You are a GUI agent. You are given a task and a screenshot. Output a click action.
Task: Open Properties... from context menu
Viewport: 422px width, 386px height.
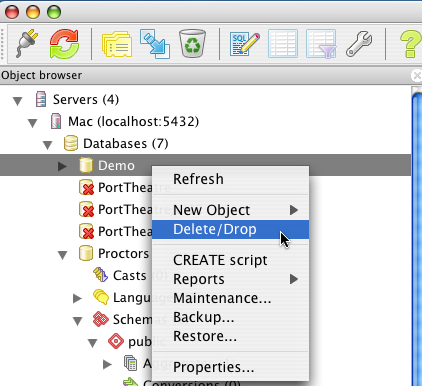click(x=230, y=367)
